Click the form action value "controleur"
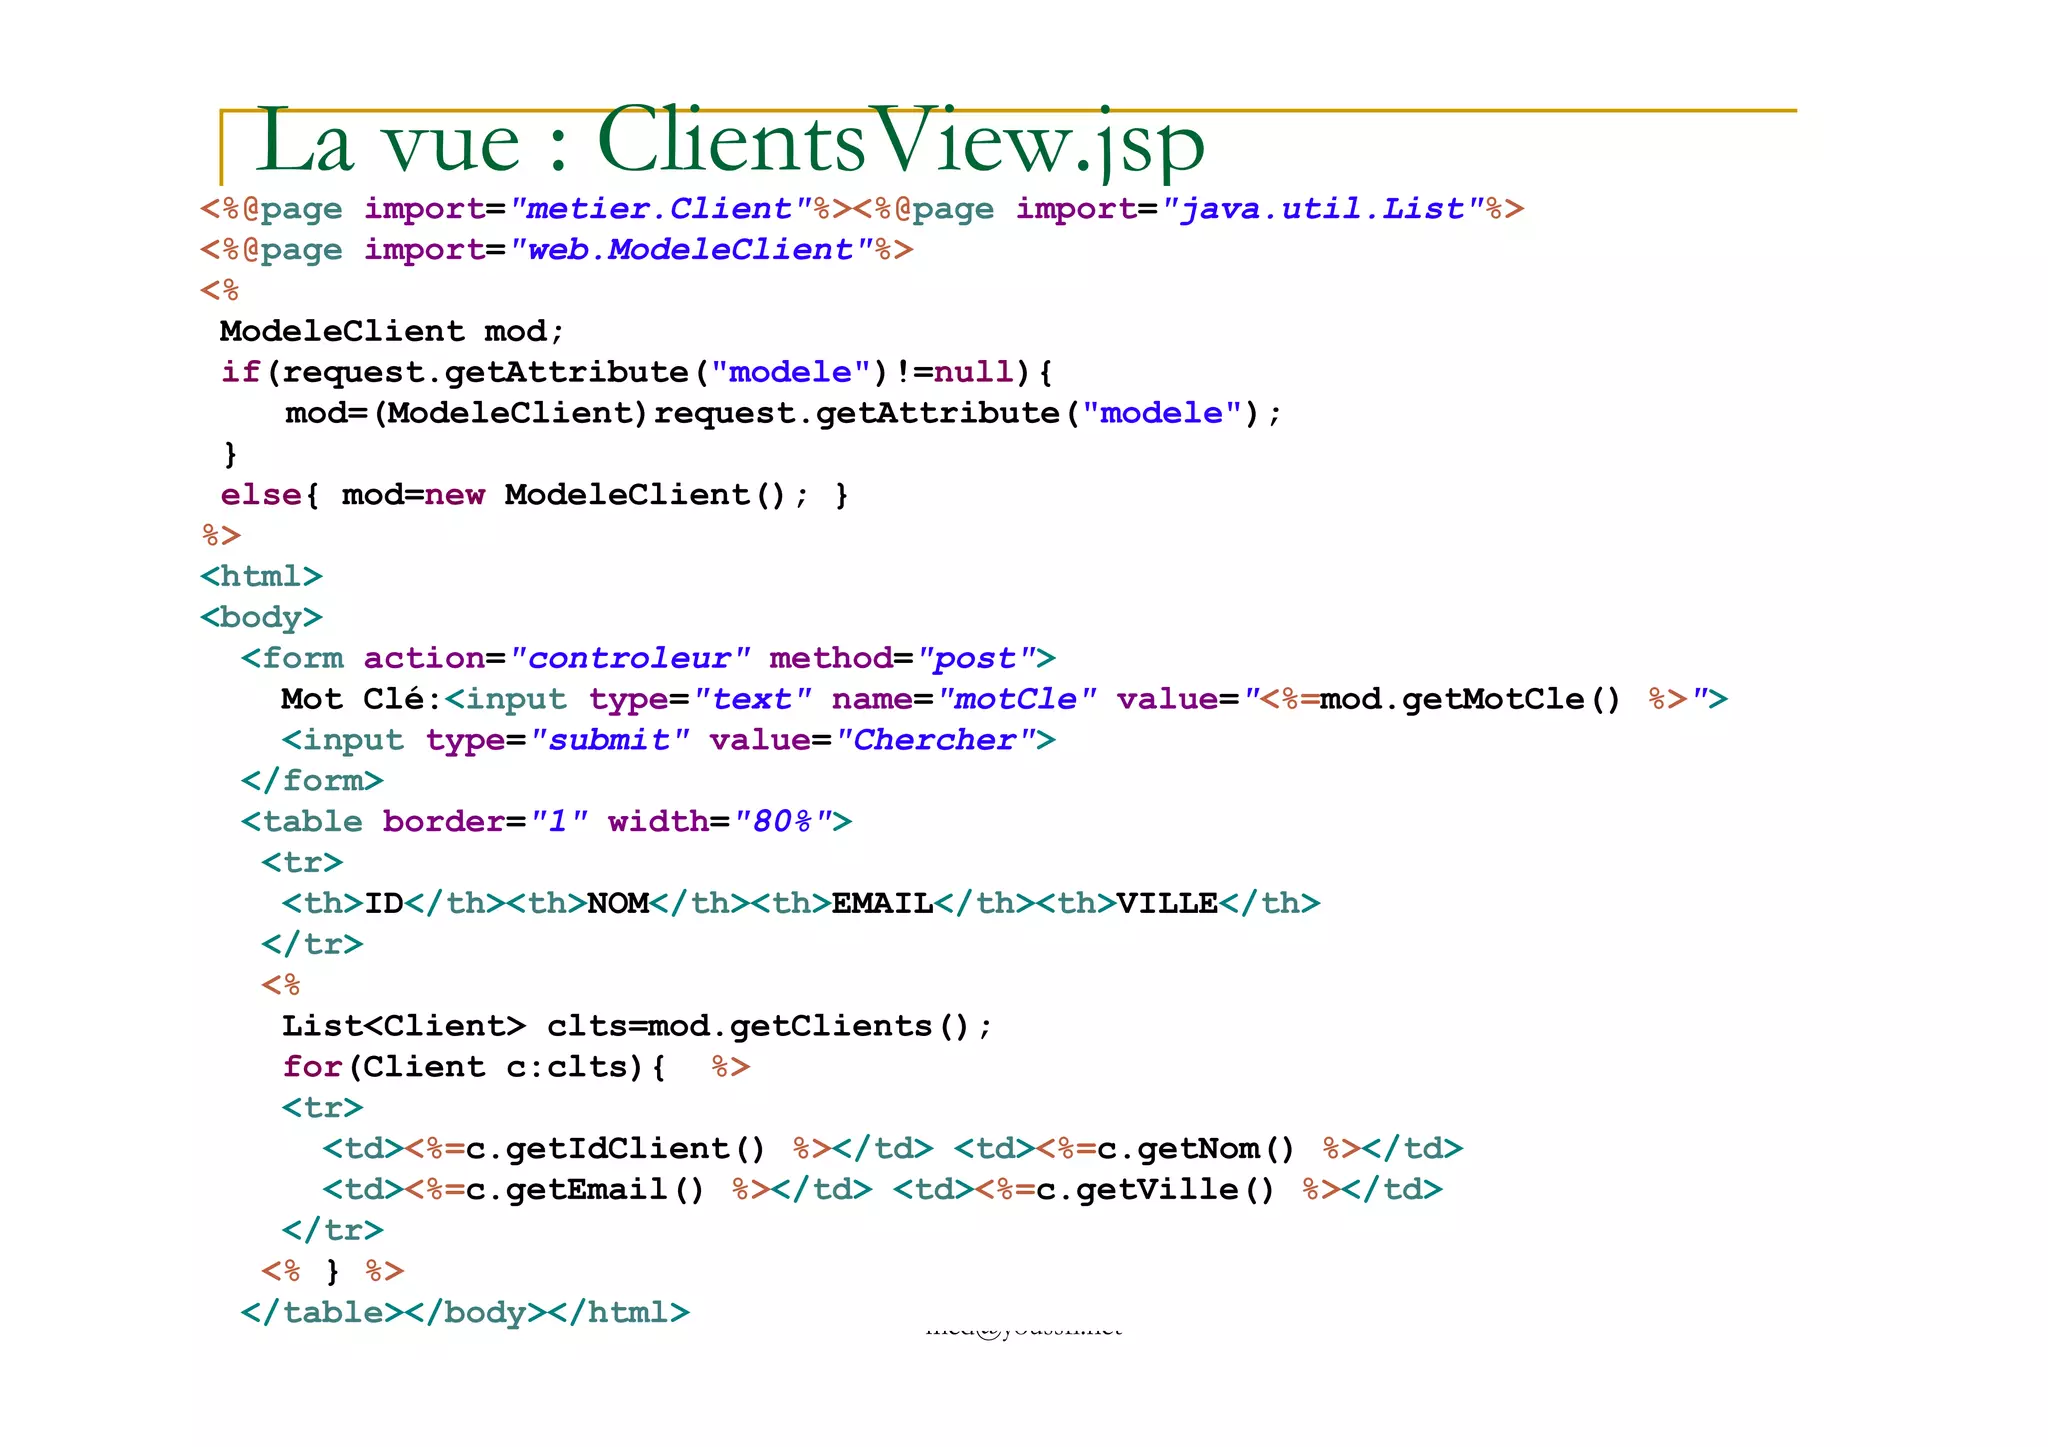This screenshot has width=2048, height=1447. click(629, 659)
